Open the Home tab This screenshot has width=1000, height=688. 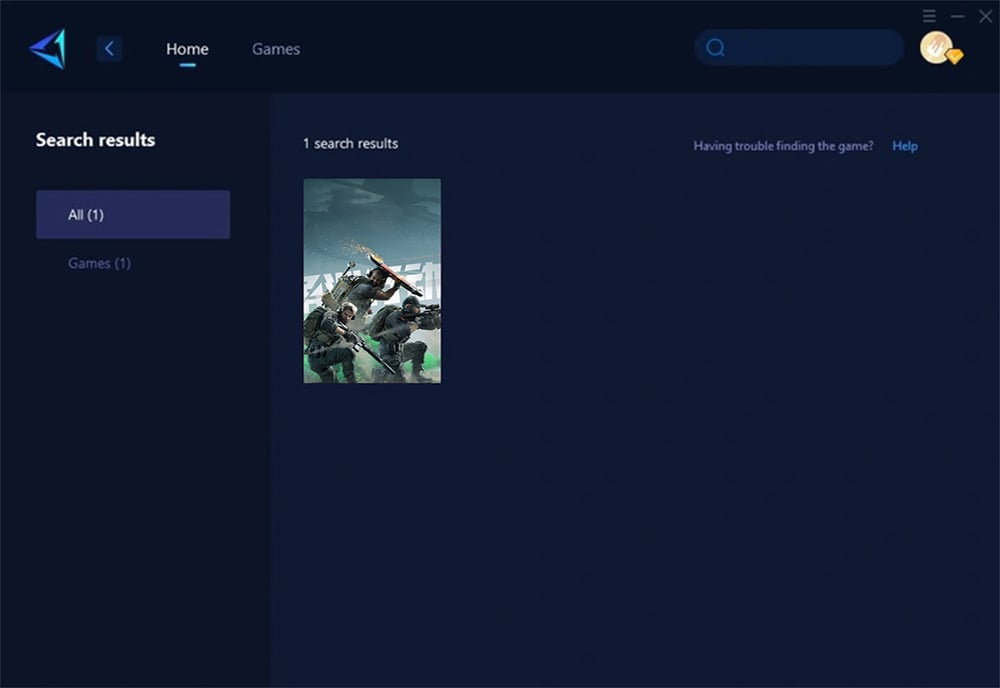[x=187, y=49]
